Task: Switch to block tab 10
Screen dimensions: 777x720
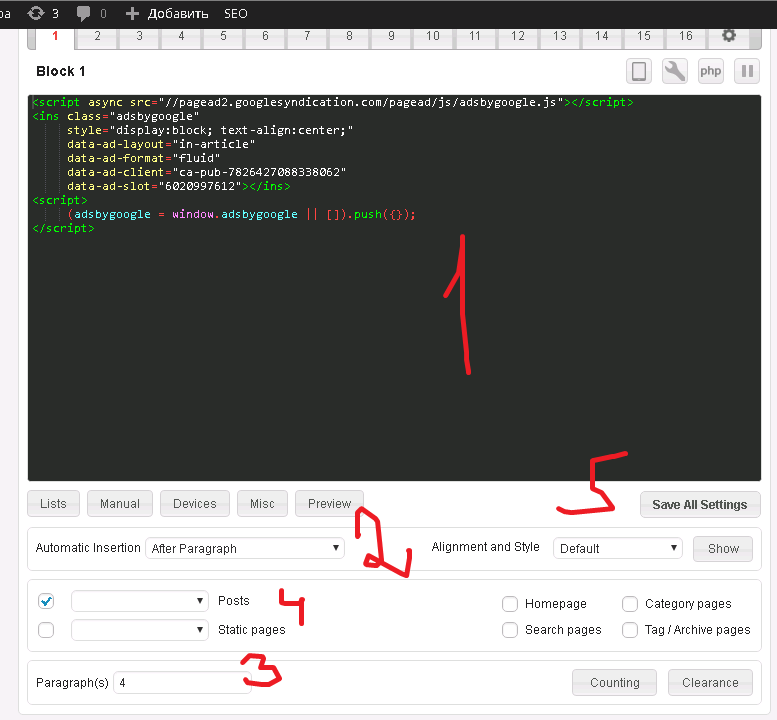Action: pos(433,36)
